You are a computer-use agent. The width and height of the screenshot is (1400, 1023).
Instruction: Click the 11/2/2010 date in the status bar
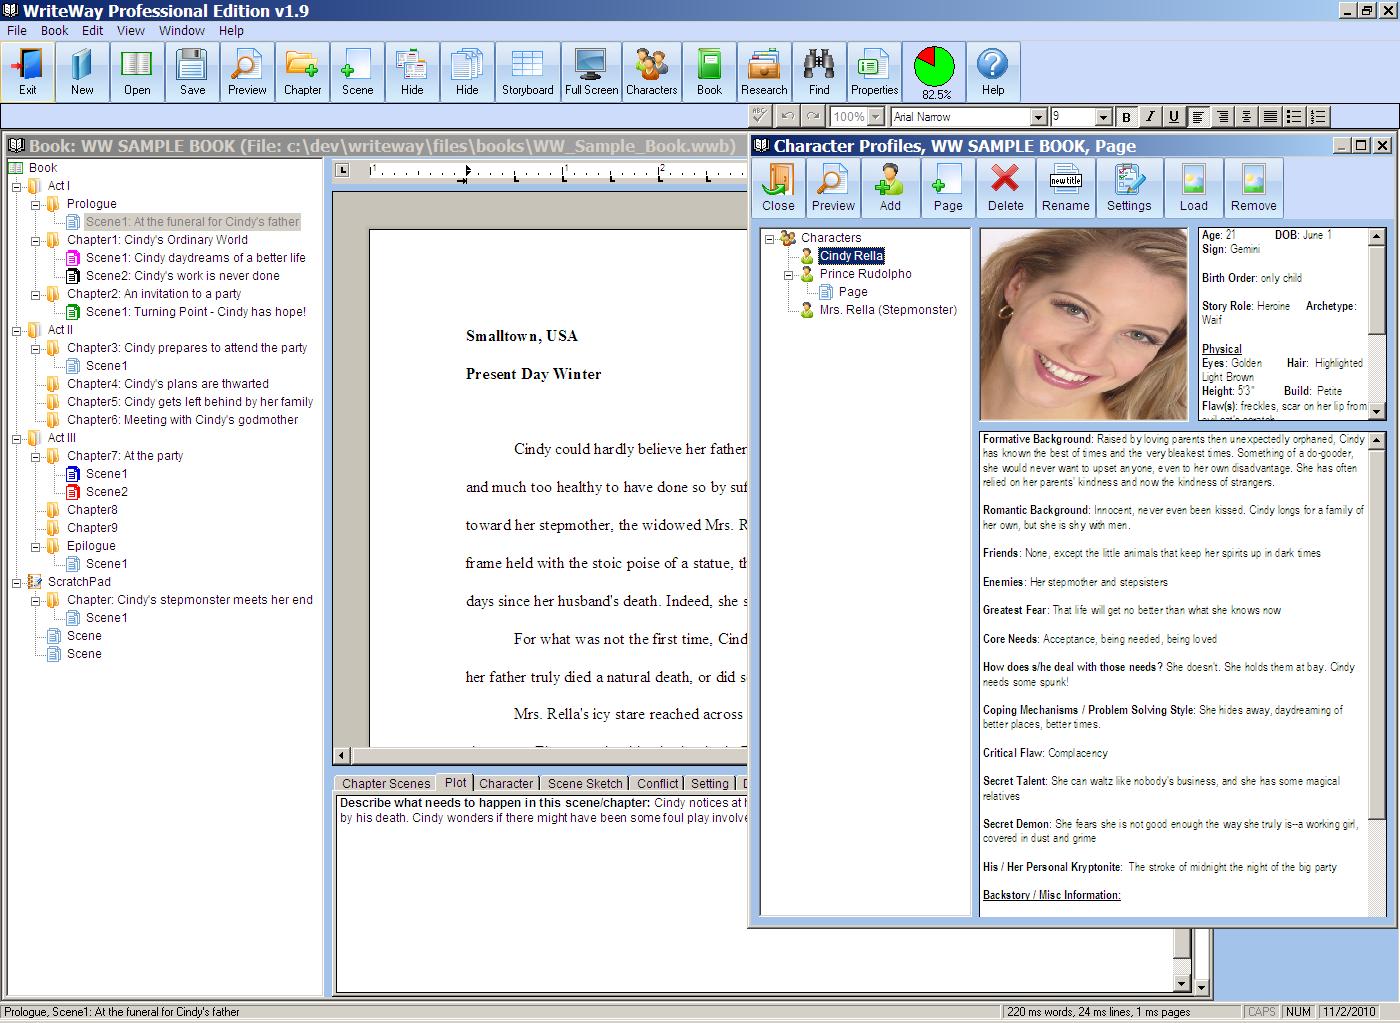(x=1348, y=1012)
